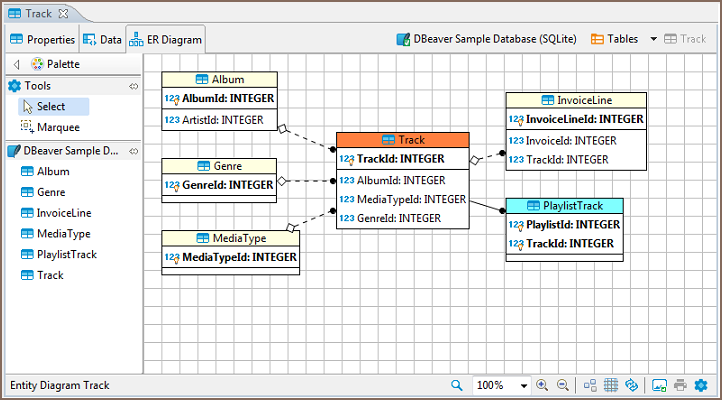Zoom out of the ER diagram
Image resolution: width=722 pixels, height=400 pixels.
(562, 385)
